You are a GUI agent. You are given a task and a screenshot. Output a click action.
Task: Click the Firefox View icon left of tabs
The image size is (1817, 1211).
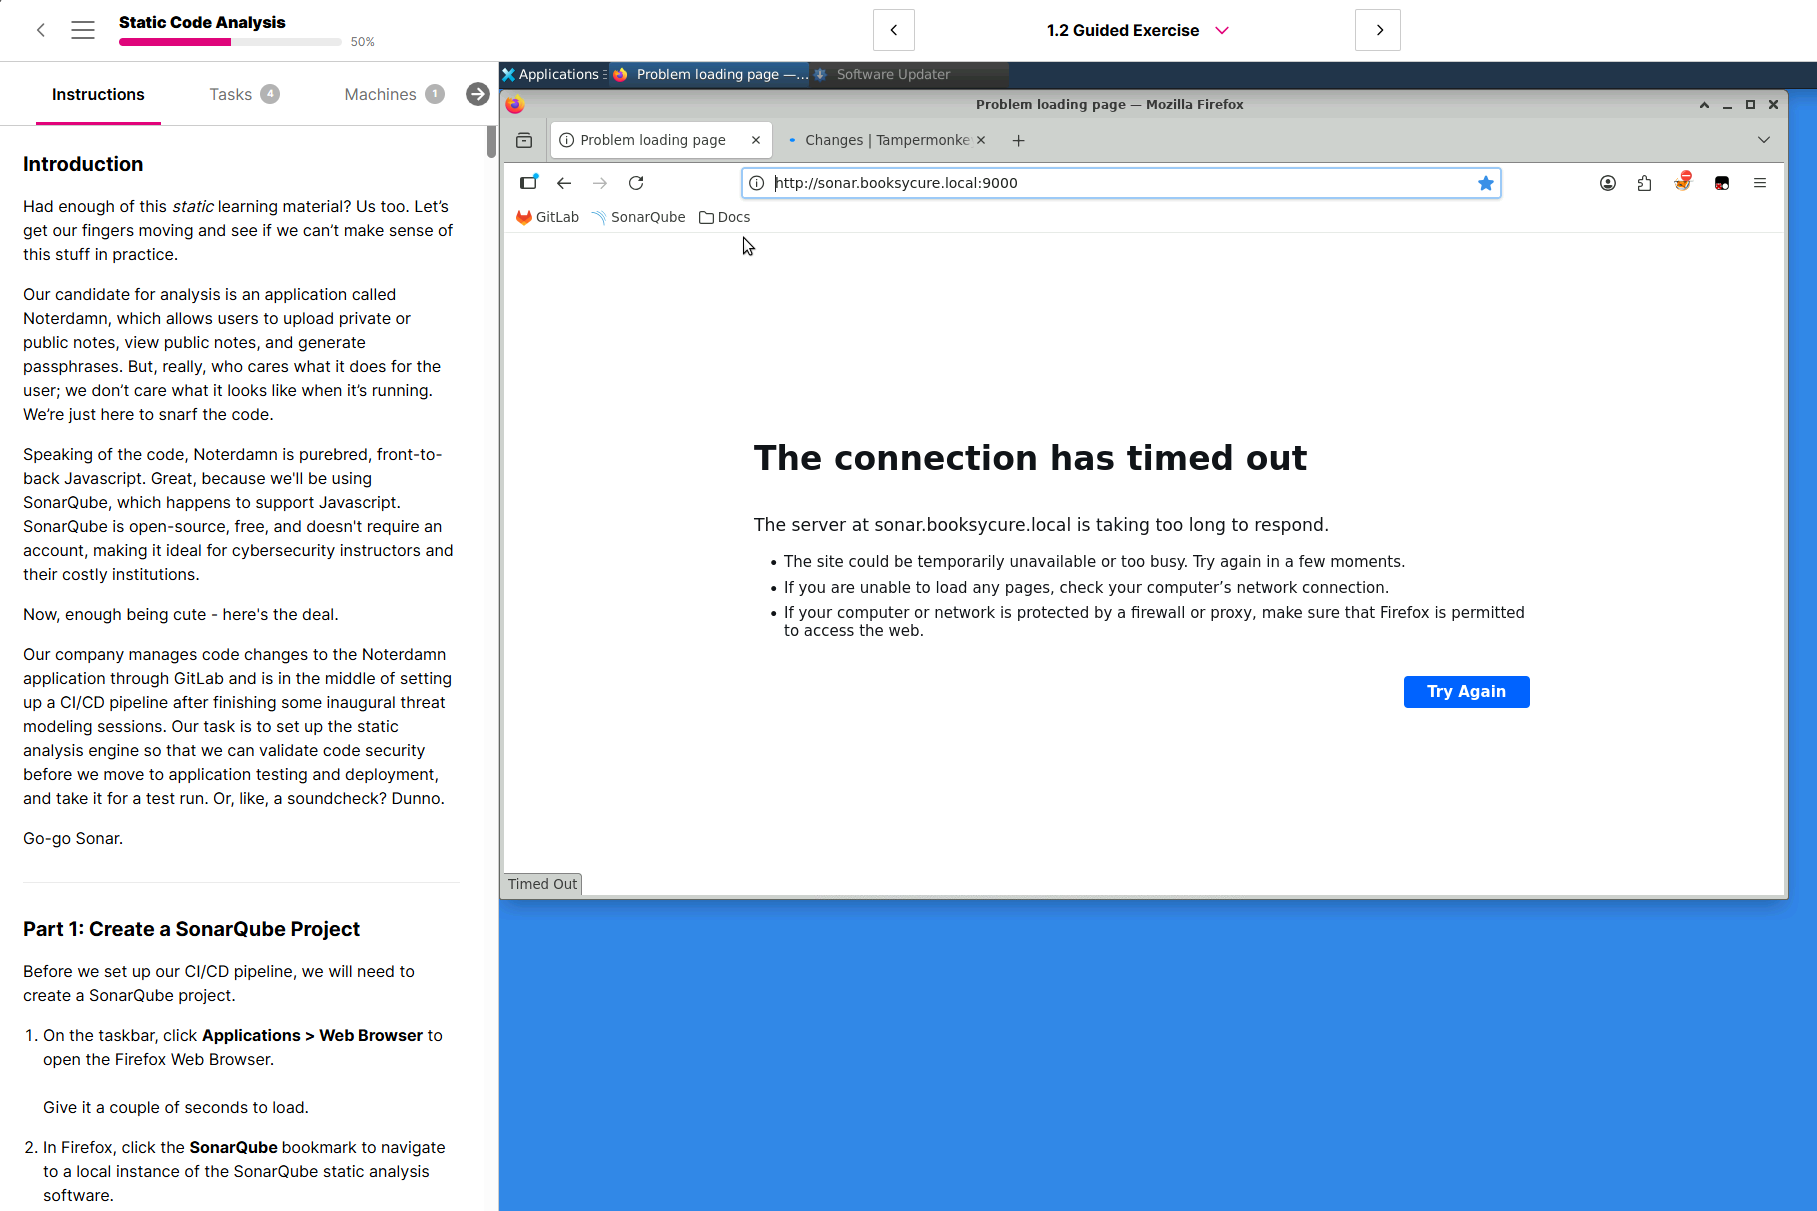tap(524, 140)
